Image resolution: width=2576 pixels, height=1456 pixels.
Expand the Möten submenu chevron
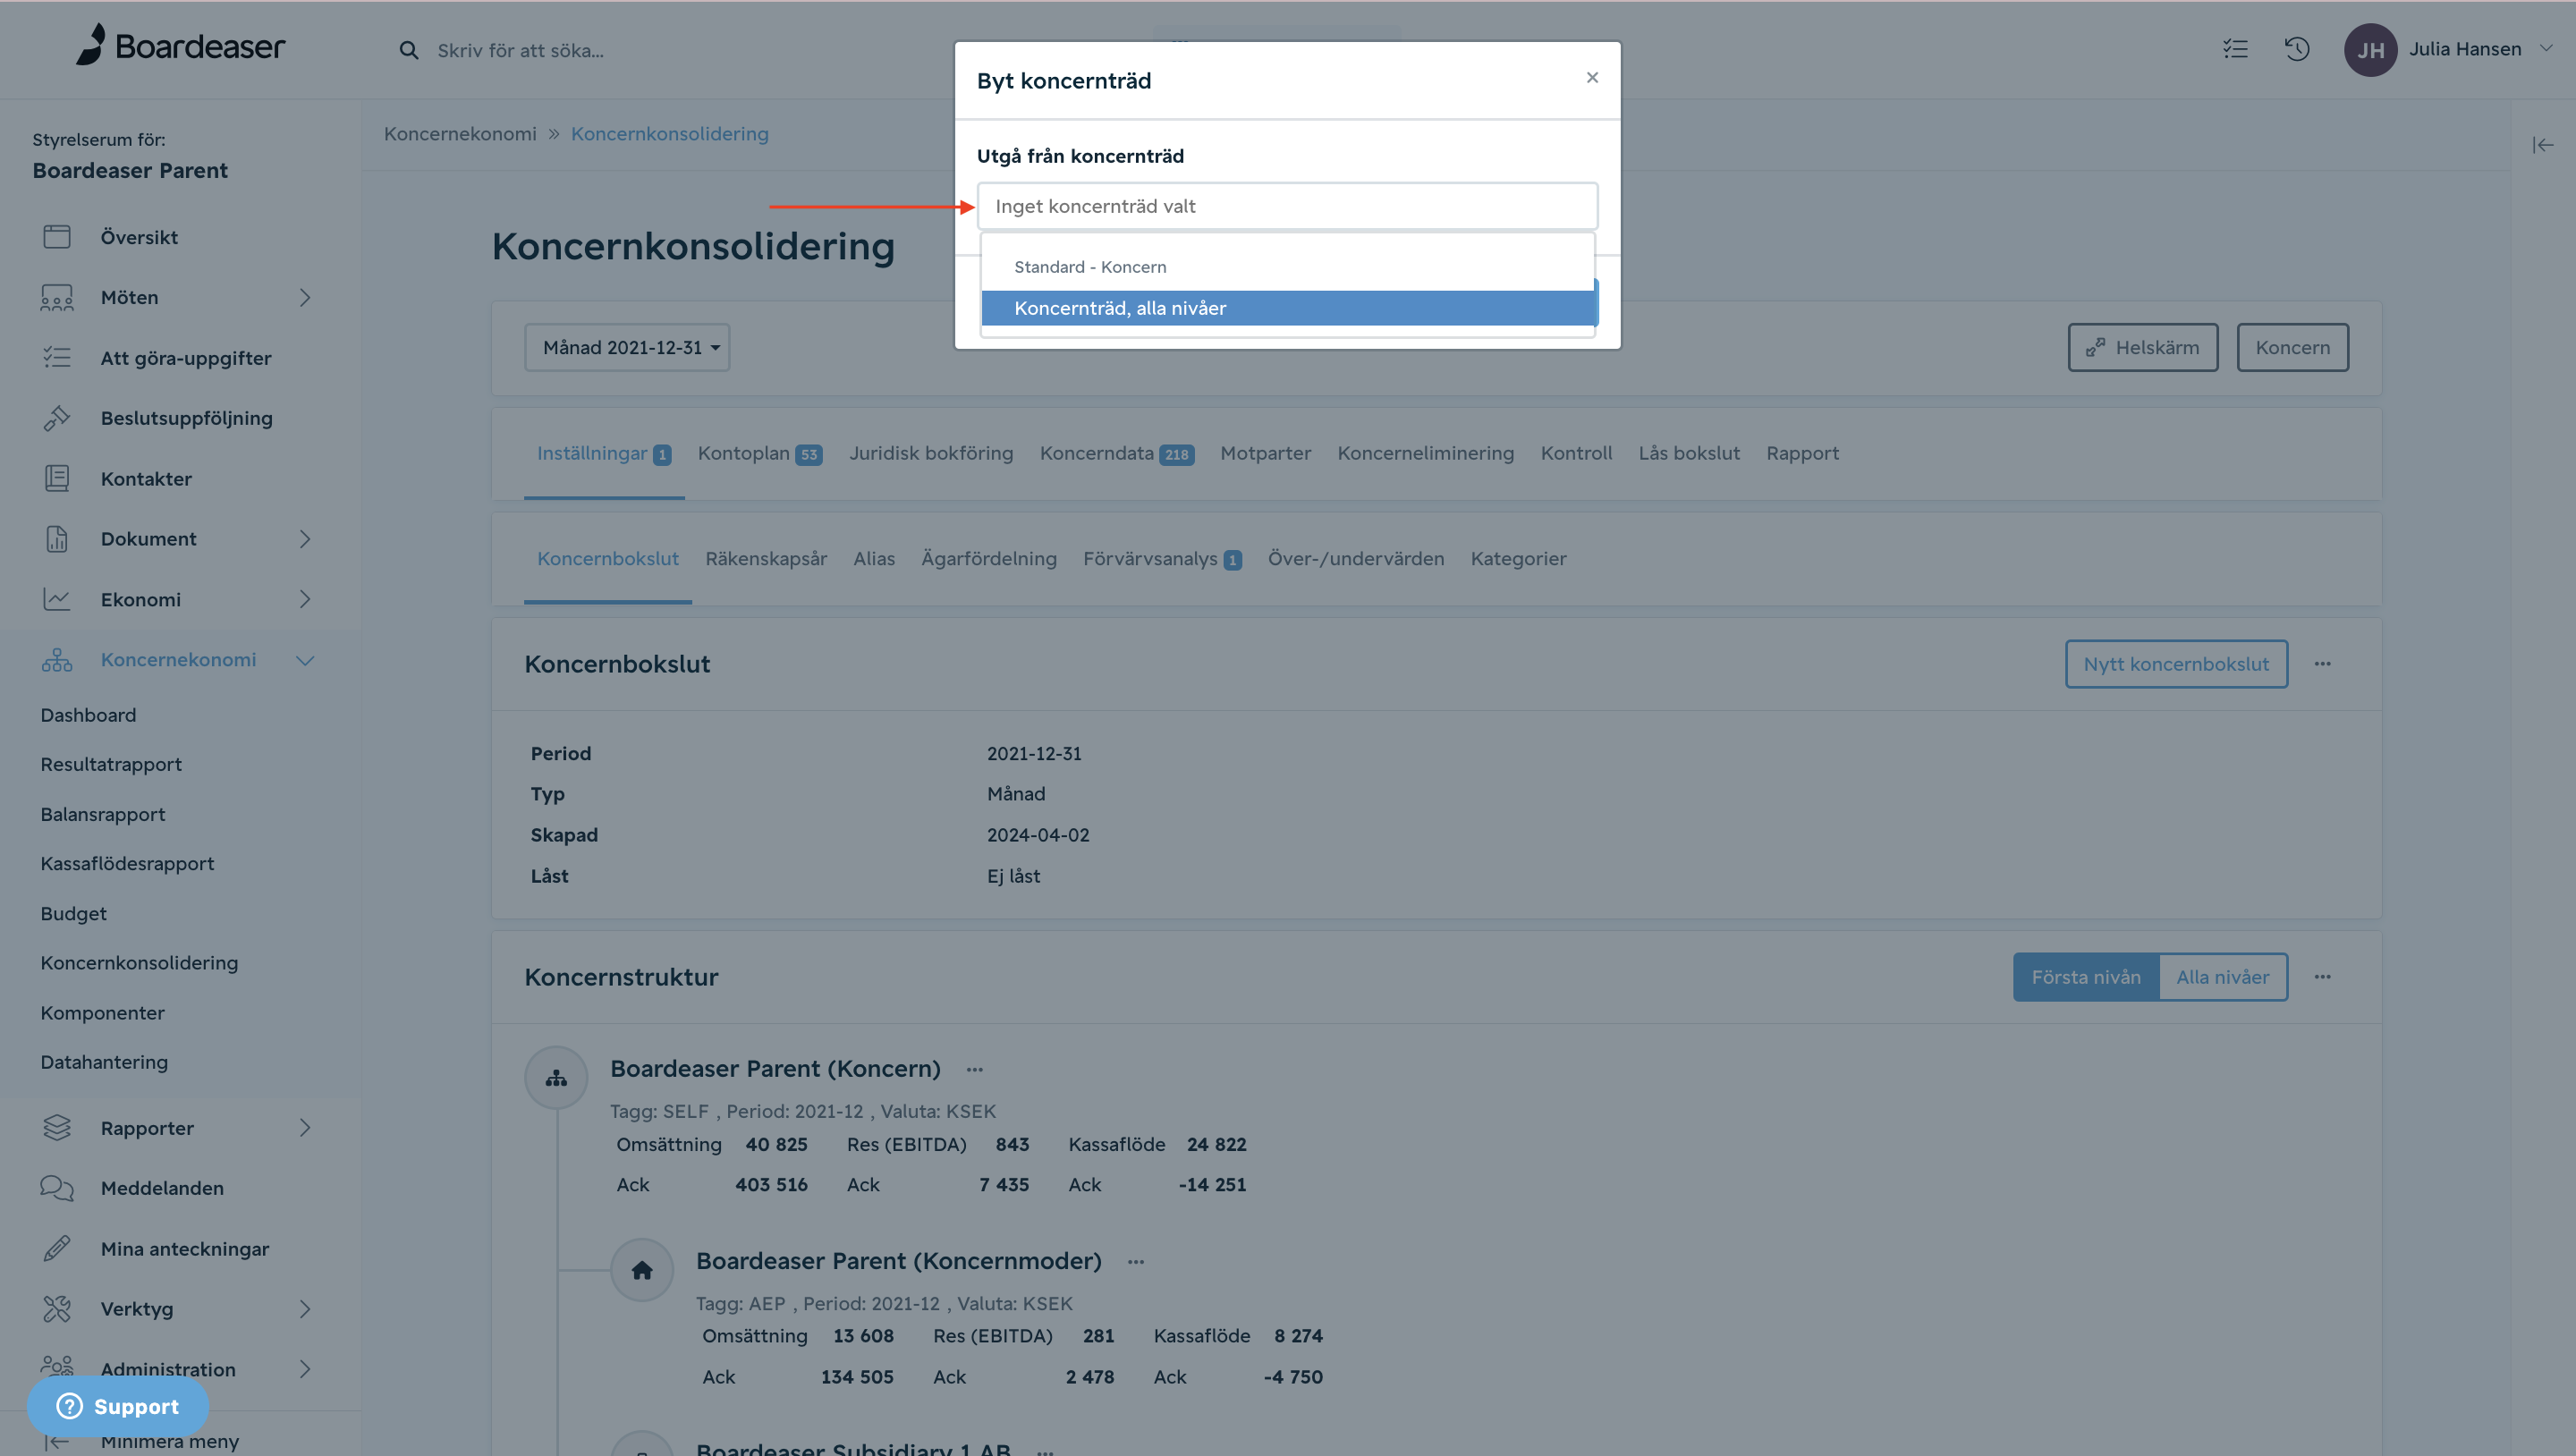pos(305,297)
